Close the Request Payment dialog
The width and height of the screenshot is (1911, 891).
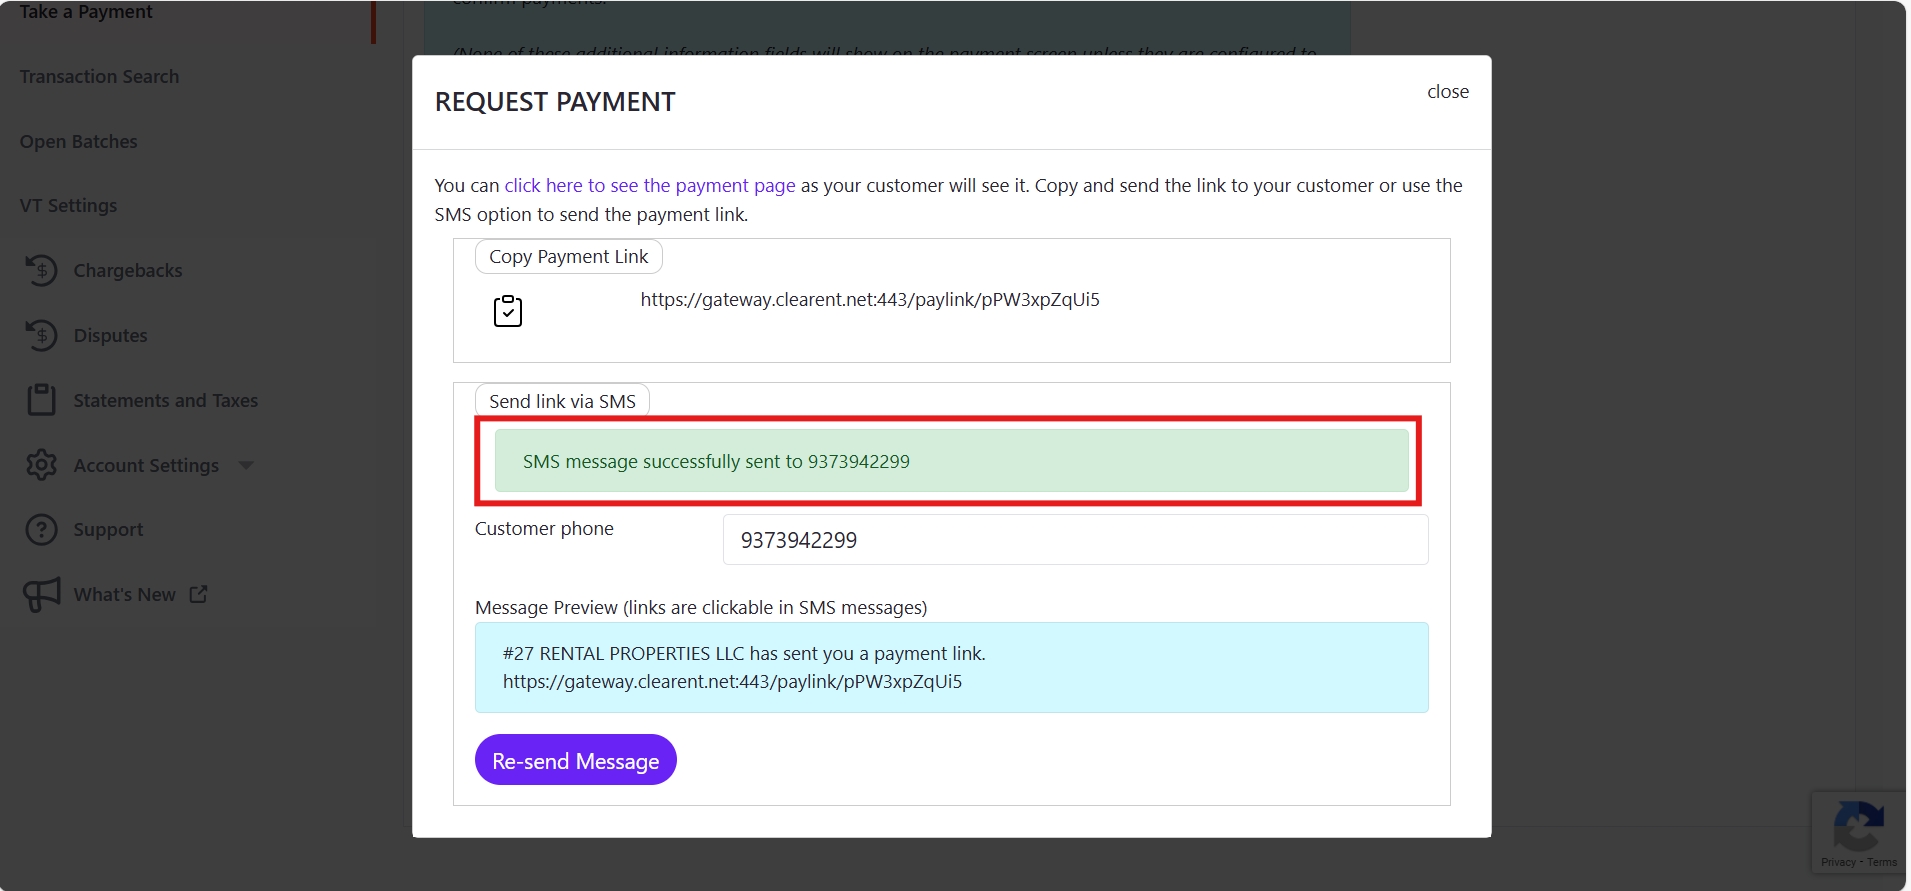1447,92
